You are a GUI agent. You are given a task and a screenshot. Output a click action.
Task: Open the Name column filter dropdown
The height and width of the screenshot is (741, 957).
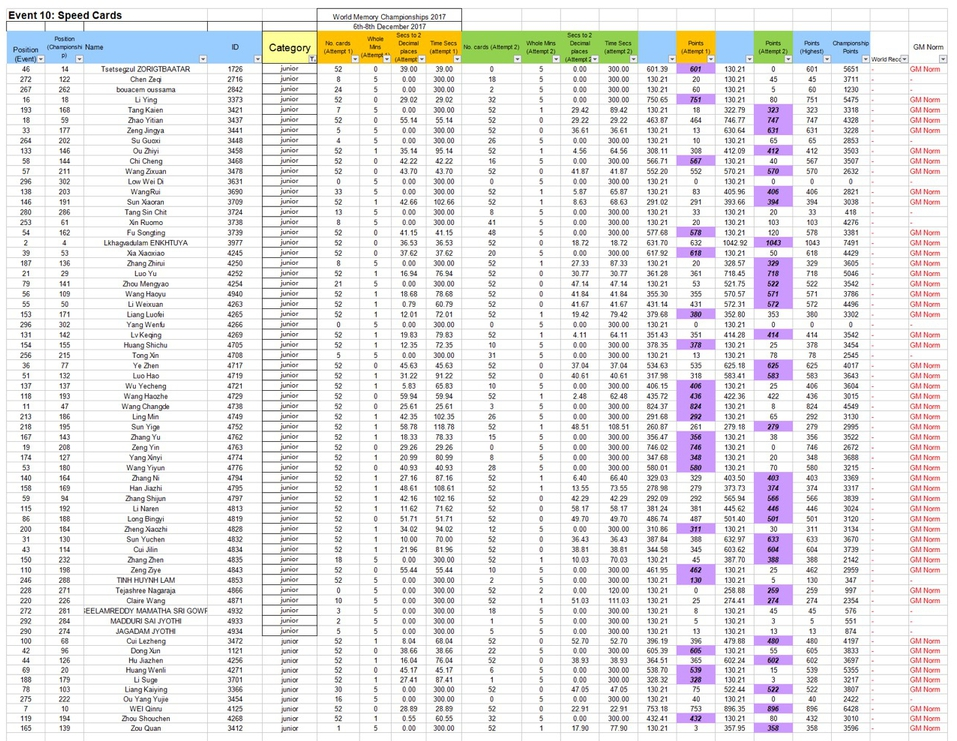pyautogui.click(x=203, y=59)
